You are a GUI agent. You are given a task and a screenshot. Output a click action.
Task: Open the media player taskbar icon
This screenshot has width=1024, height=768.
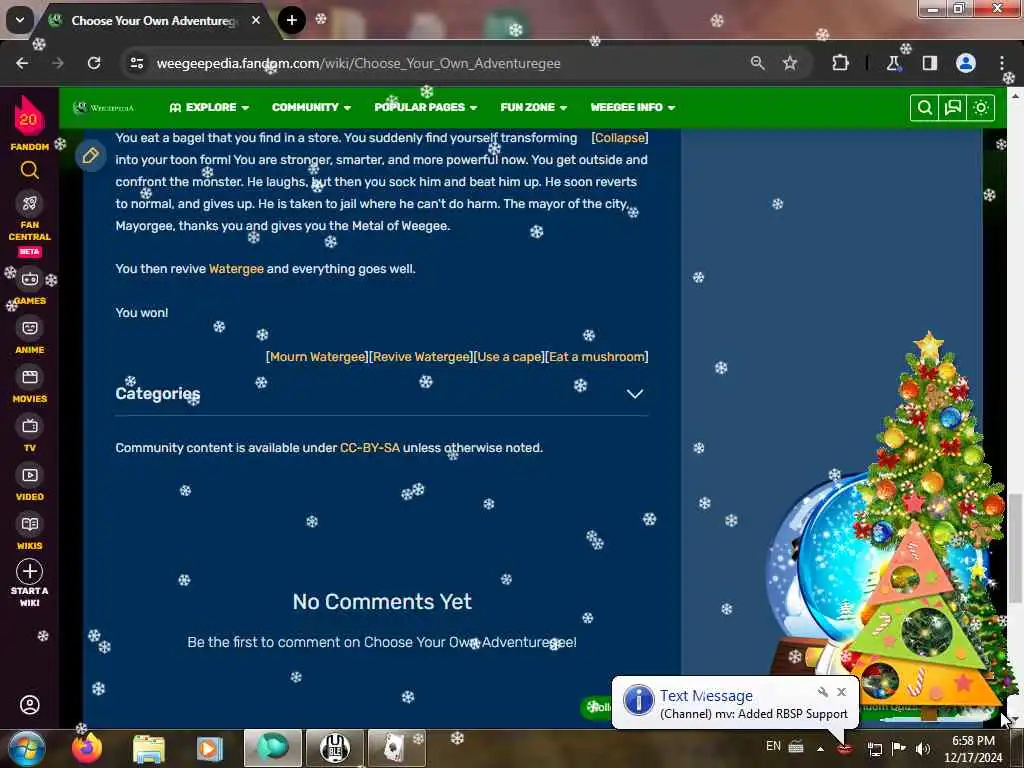coord(210,748)
